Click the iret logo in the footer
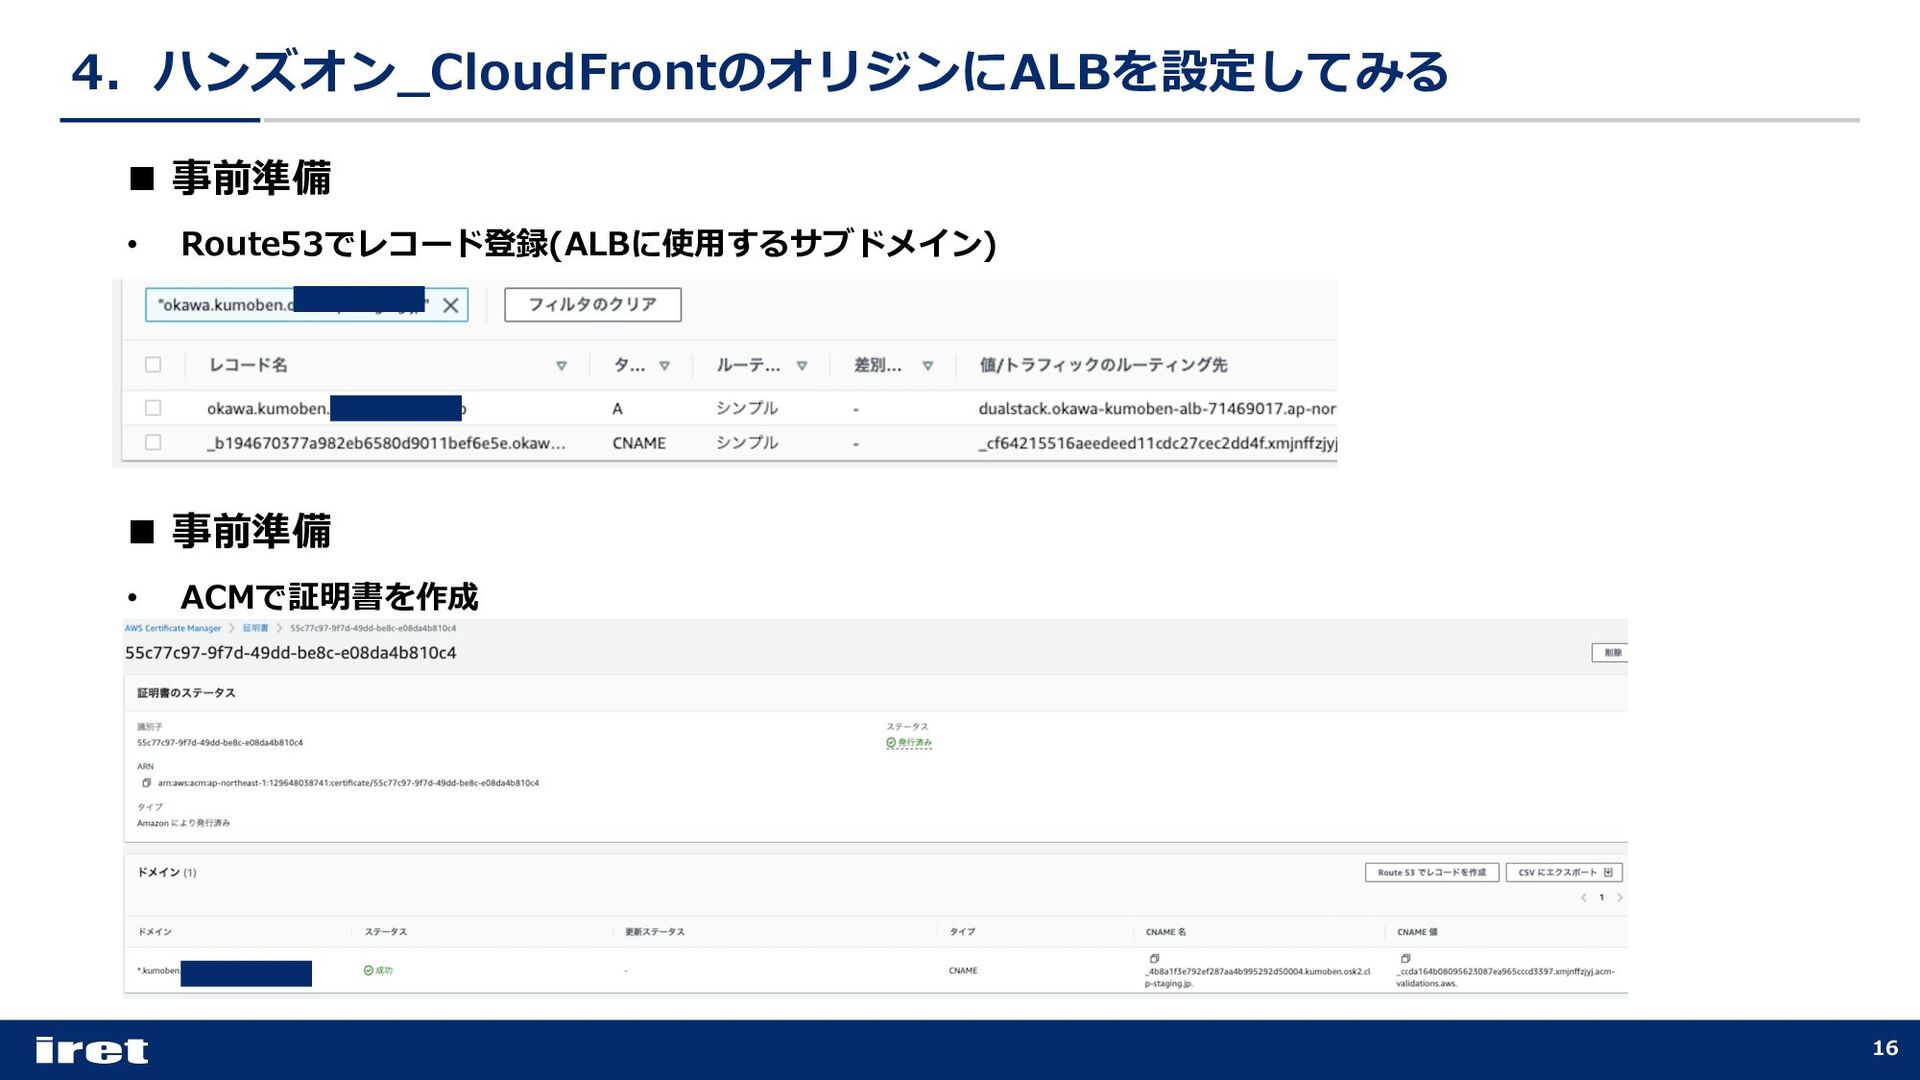 tap(92, 1050)
